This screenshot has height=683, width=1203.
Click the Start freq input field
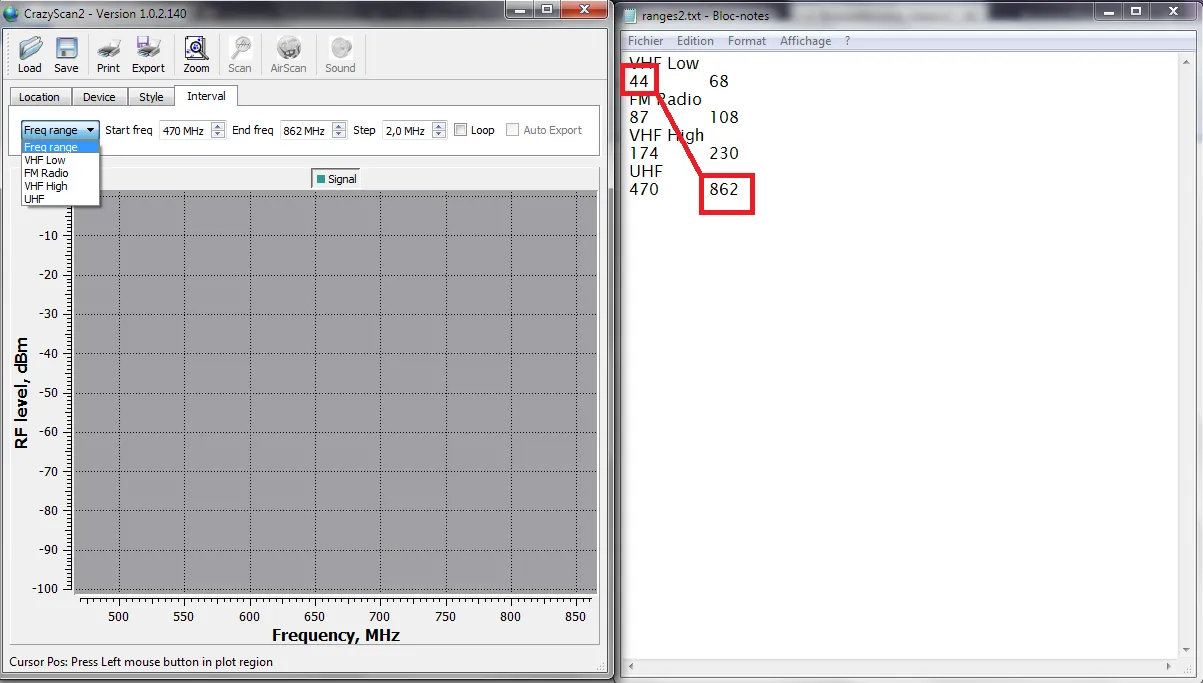(184, 130)
